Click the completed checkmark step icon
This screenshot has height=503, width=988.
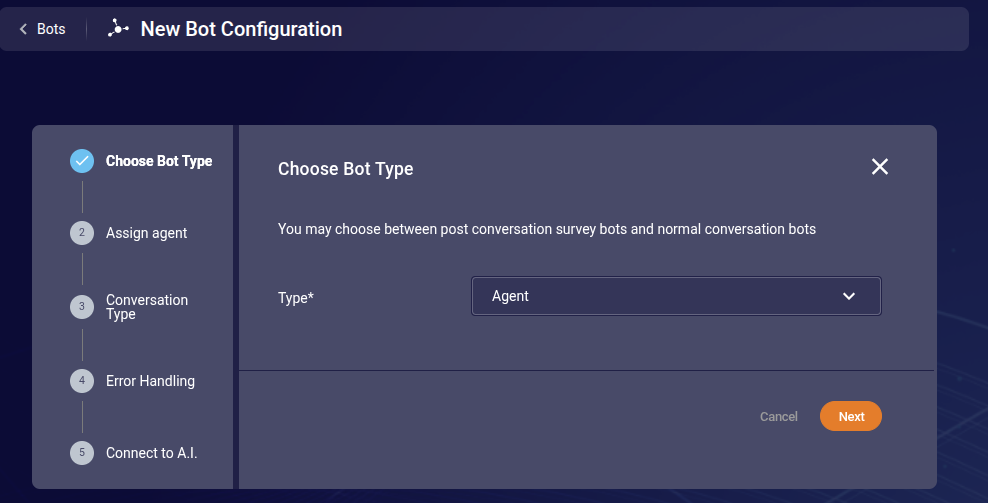click(x=82, y=161)
